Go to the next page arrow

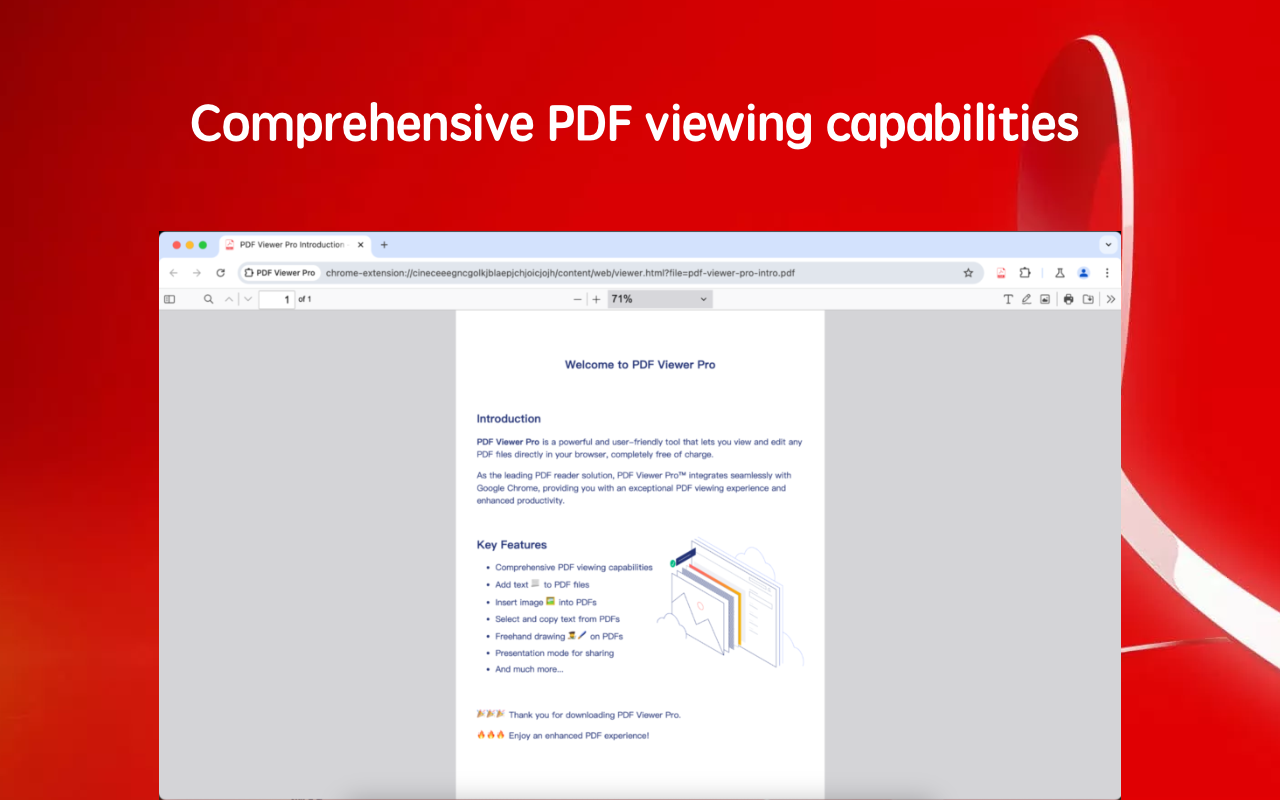(248, 299)
